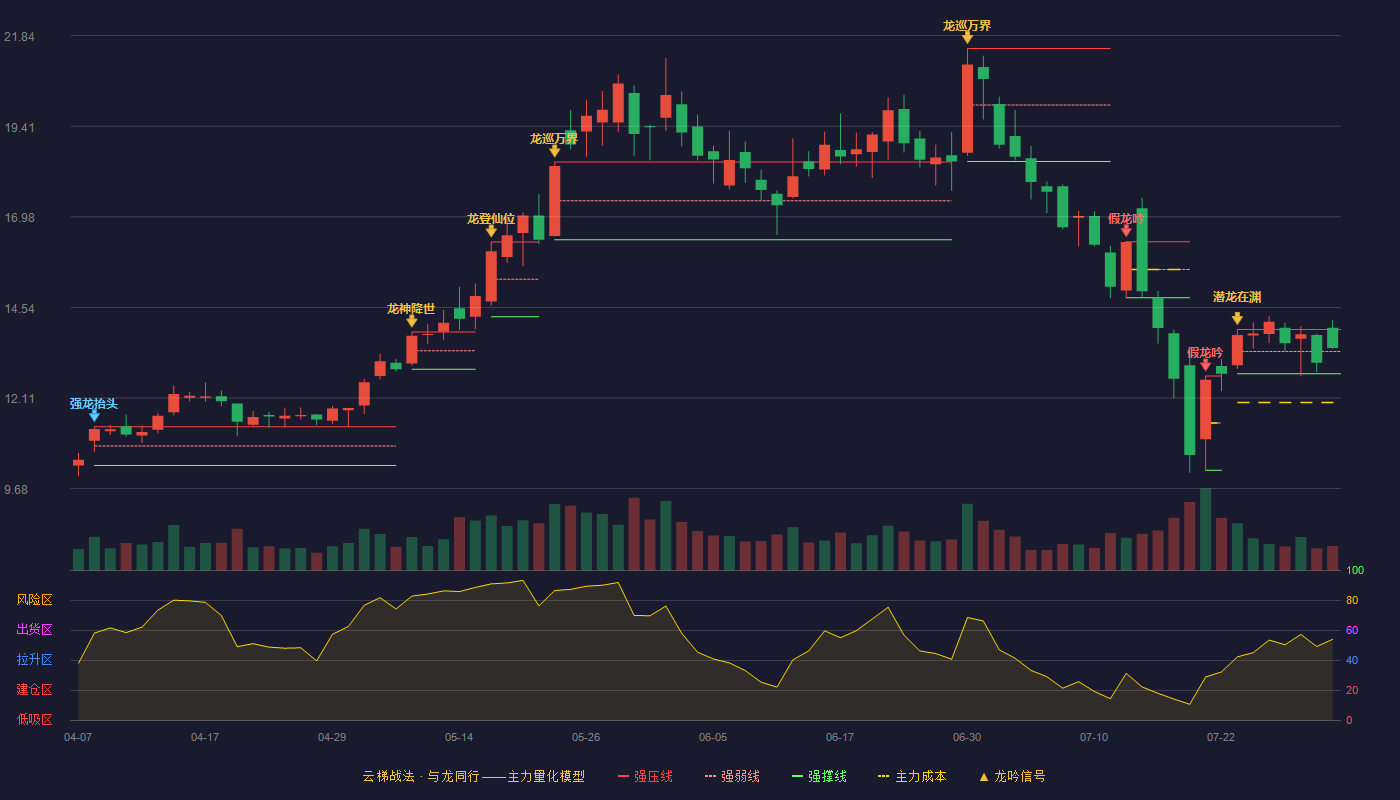
Task: Click the 龙登仙位 signal arrow
Action: click(x=491, y=231)
